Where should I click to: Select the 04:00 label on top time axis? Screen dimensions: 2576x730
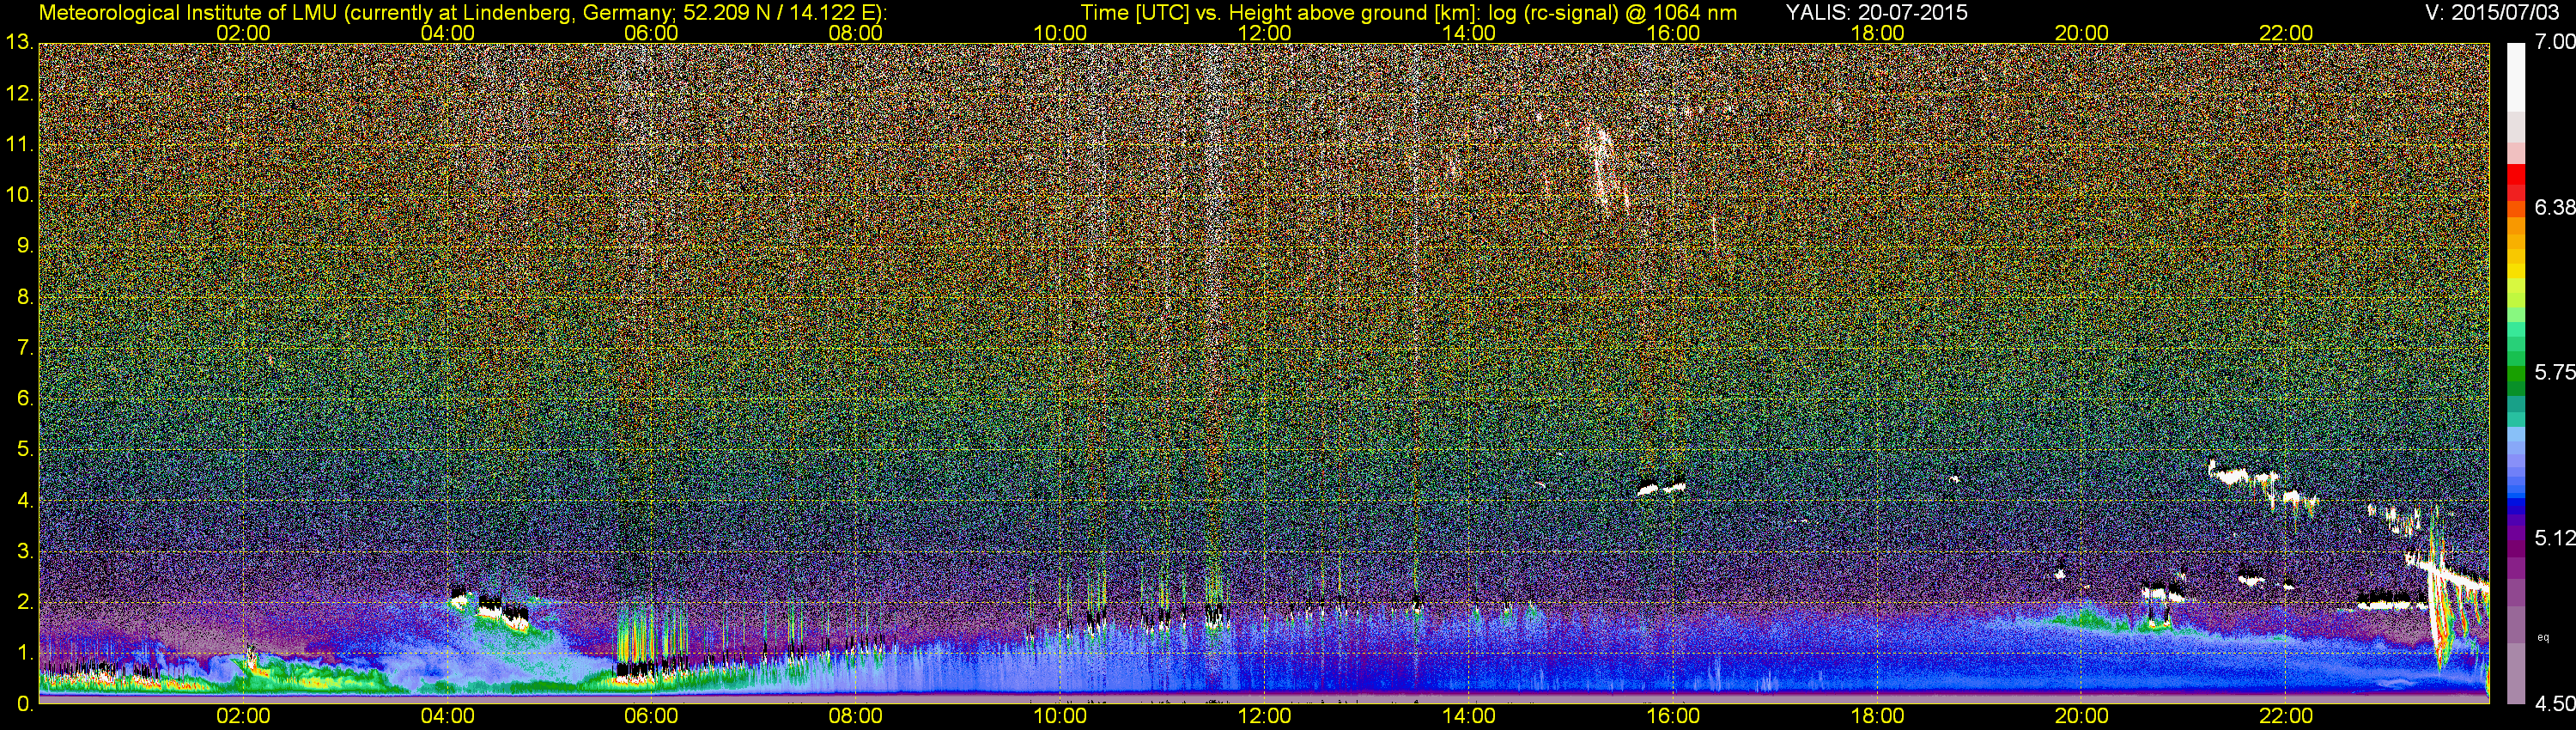447,33
